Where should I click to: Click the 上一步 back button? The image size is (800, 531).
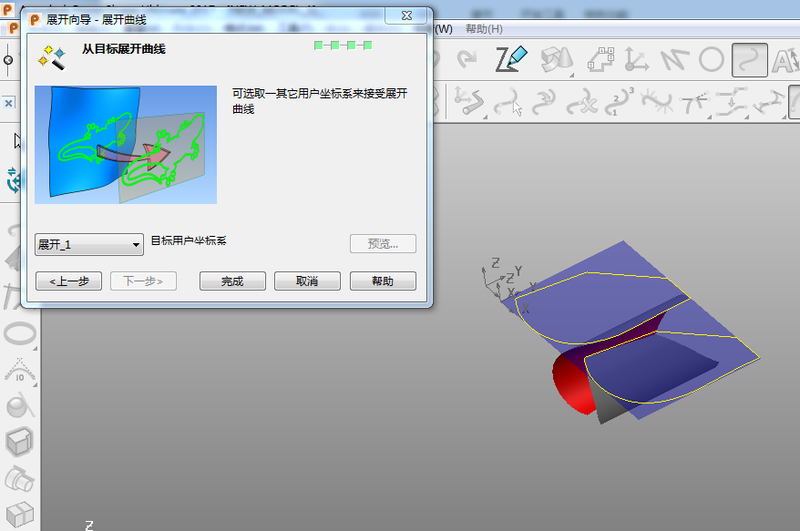[68, 281]
